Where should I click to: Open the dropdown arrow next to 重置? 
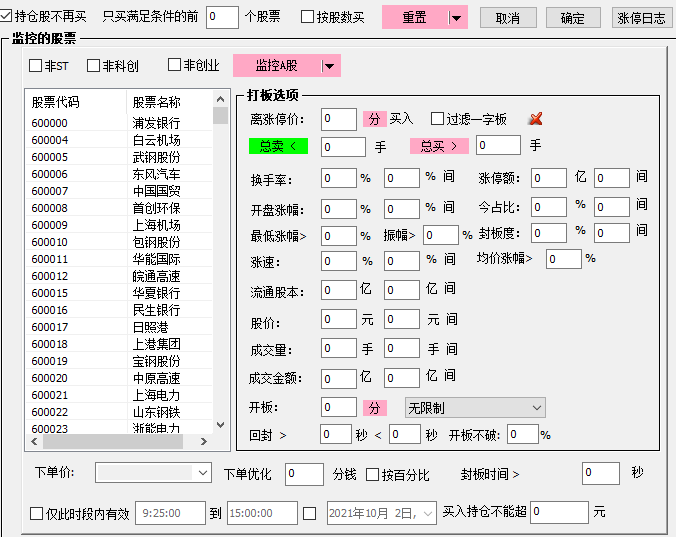pos(456,18)
